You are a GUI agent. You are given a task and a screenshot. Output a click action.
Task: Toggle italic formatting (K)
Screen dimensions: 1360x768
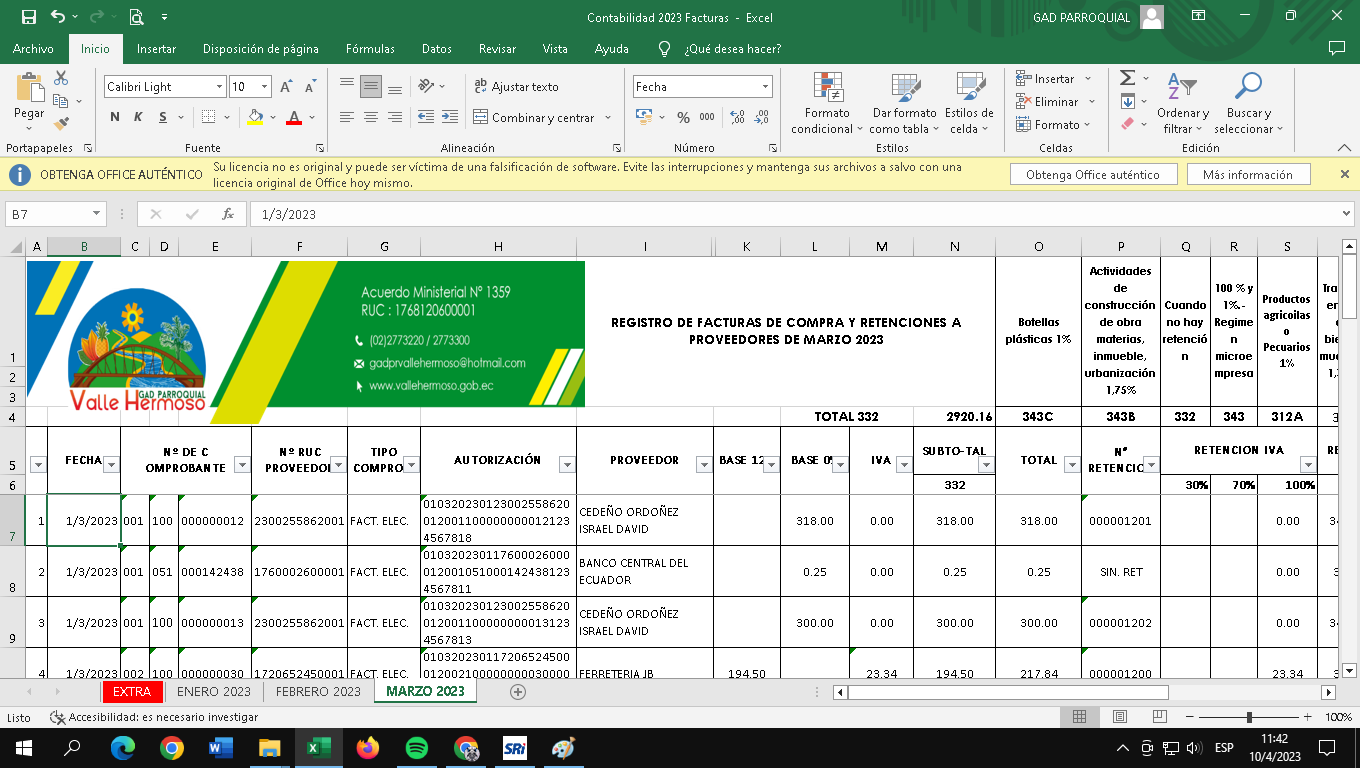[x=137, y=118]
